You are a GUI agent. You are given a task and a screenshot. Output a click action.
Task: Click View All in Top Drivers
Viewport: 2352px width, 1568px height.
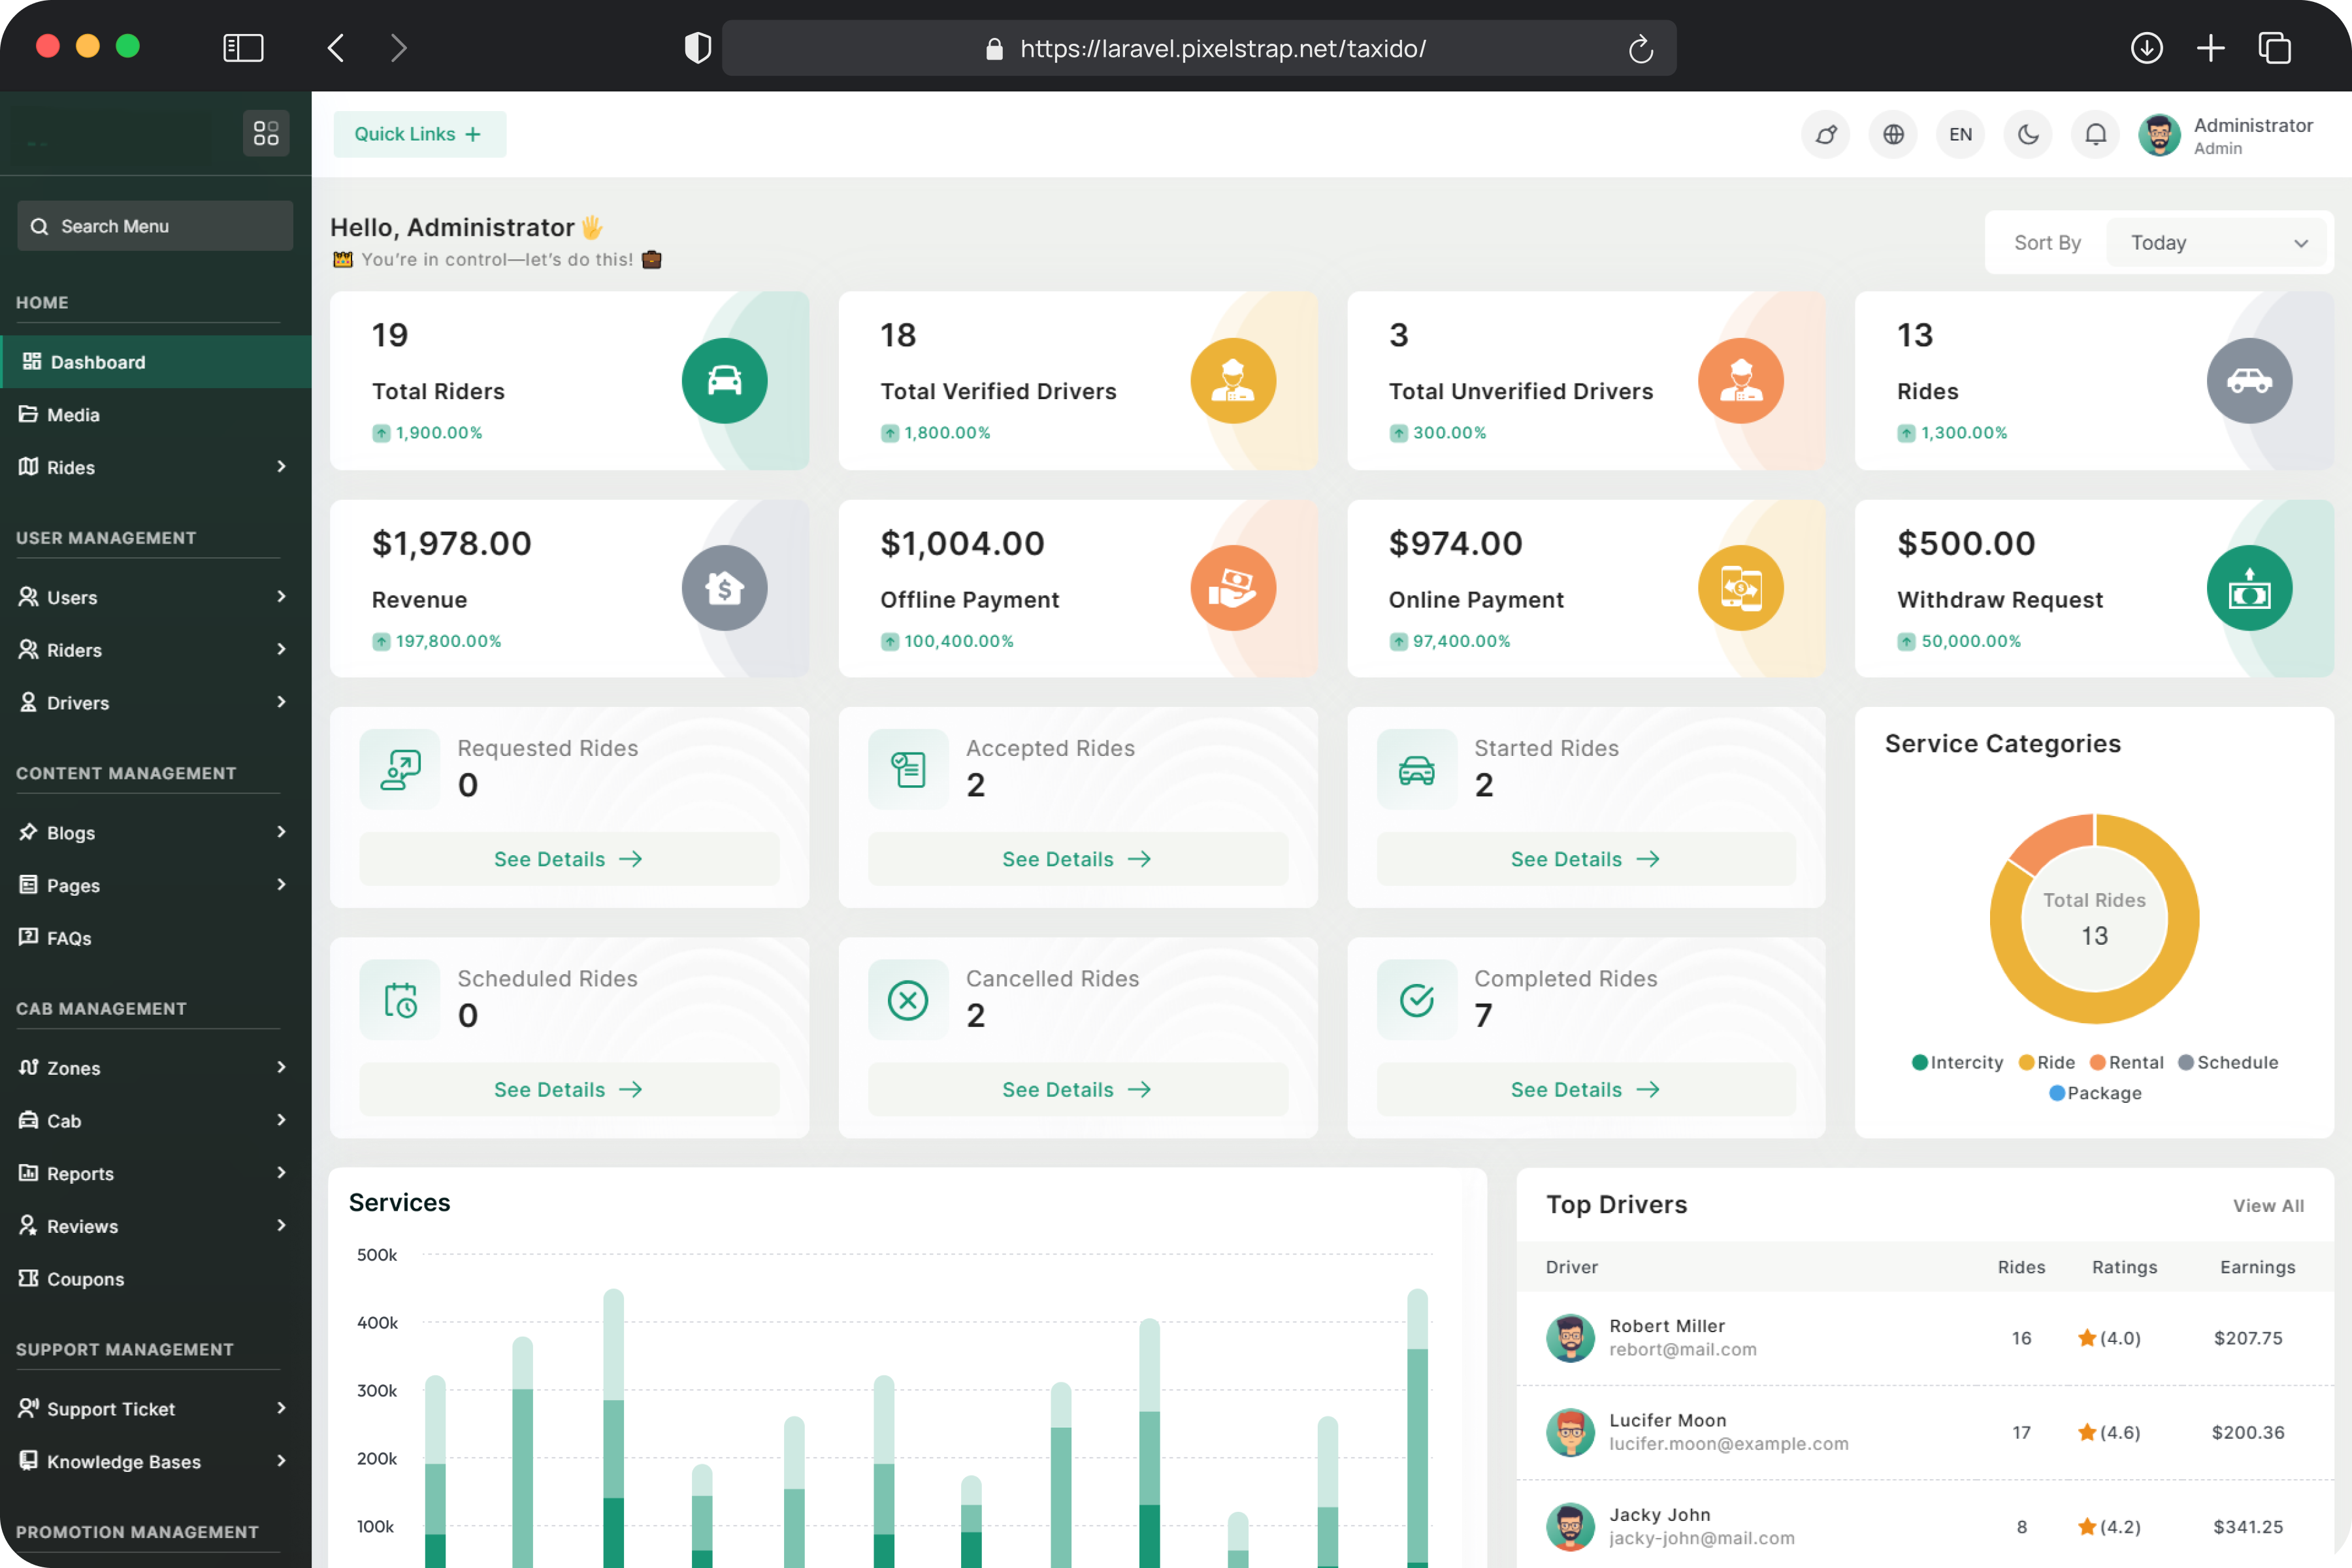[x=2267, y=1206]
